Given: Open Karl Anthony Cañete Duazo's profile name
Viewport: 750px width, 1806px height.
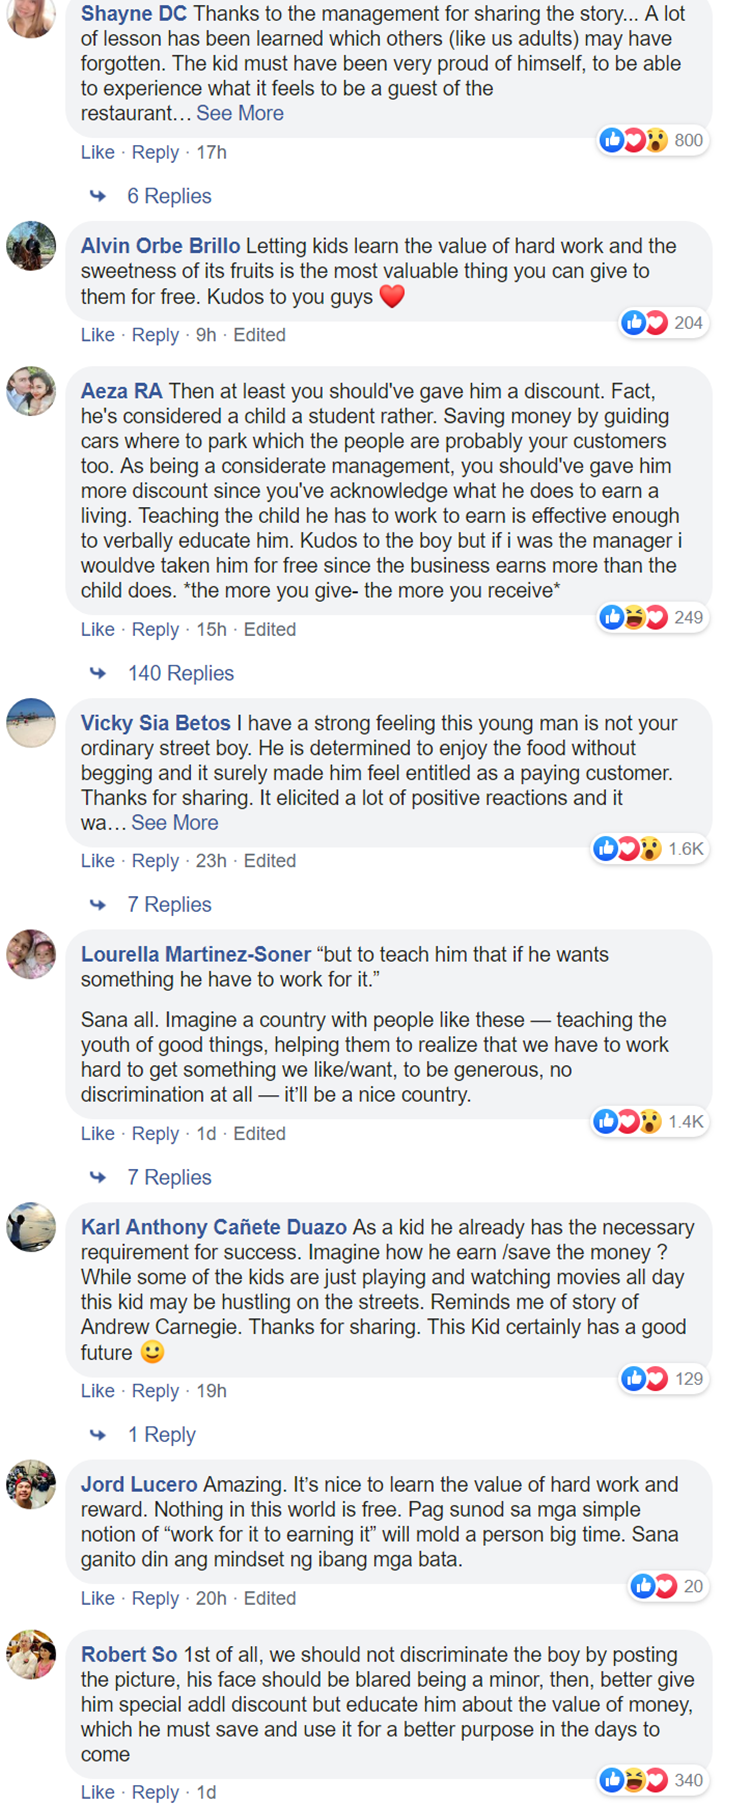Looking at the screenshot, I should [x=213, y=1227].
